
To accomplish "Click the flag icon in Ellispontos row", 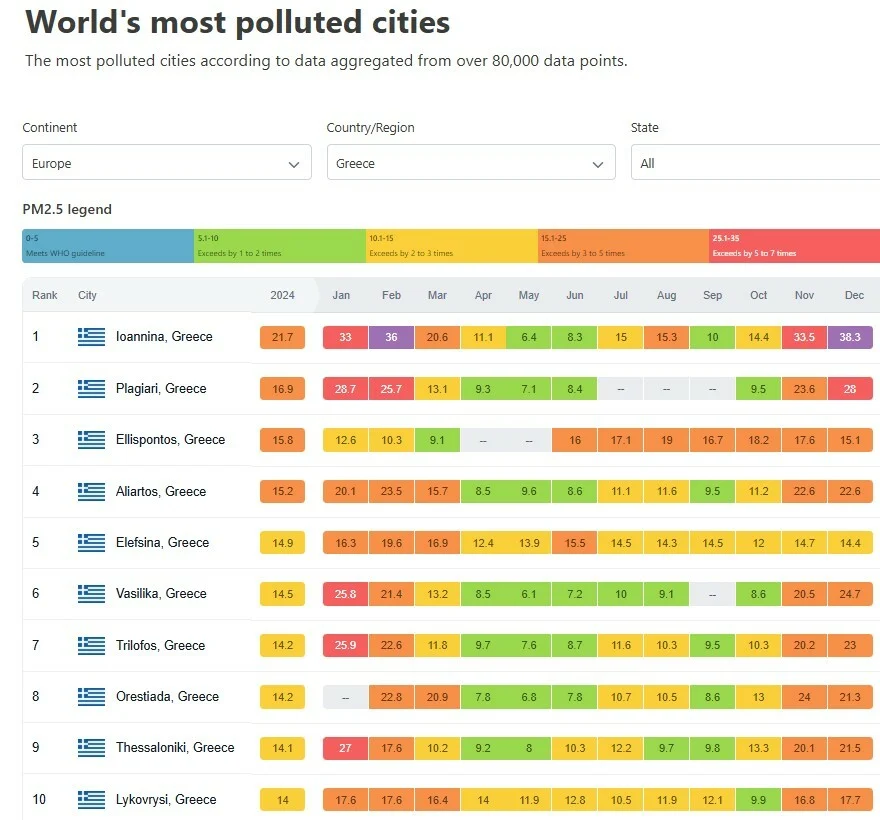I will 91,440.
